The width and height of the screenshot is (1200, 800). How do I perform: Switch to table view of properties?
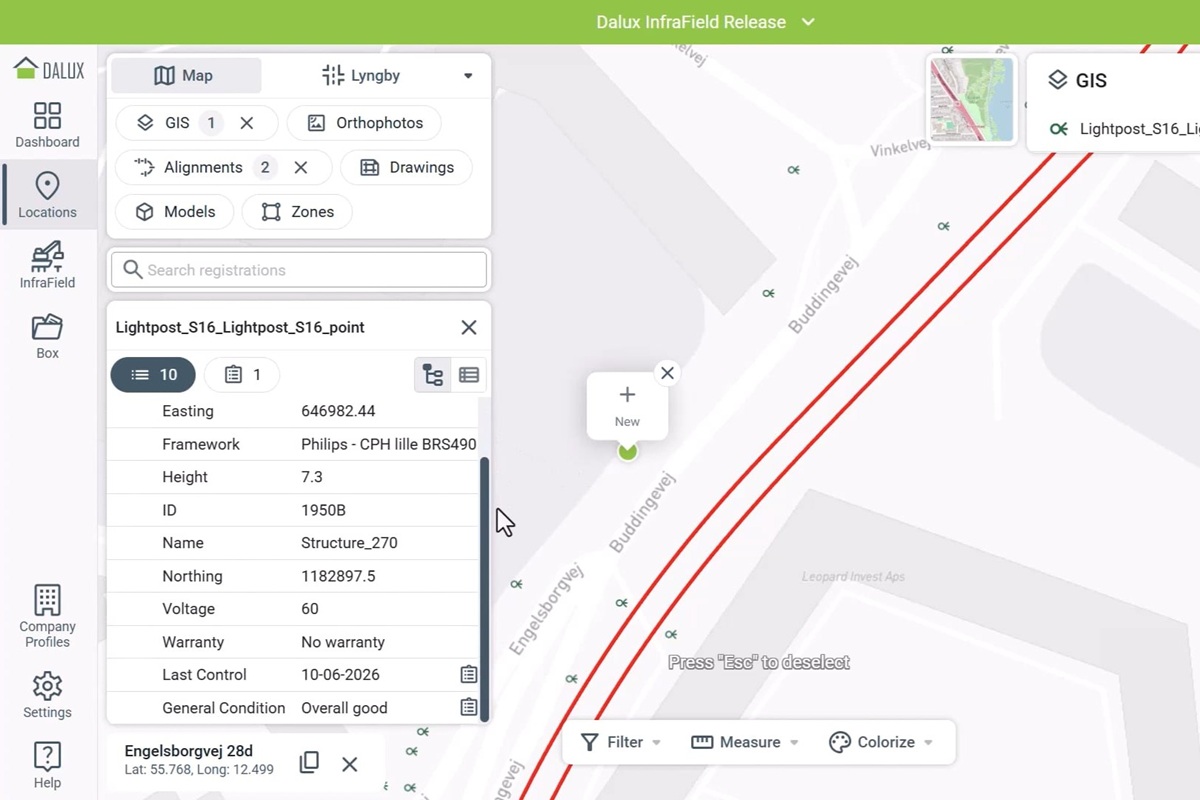(x=469, y=375)
